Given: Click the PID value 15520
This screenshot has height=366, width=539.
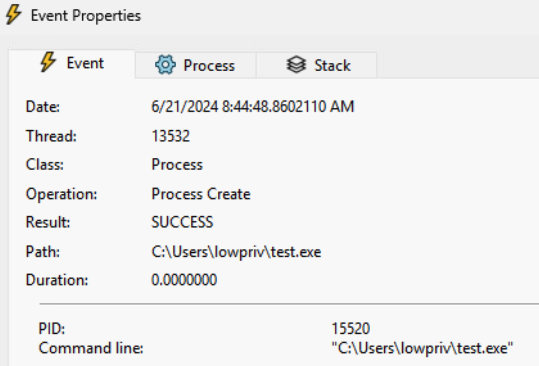Looking at the screenshot, I should click(x=351, y=329).
